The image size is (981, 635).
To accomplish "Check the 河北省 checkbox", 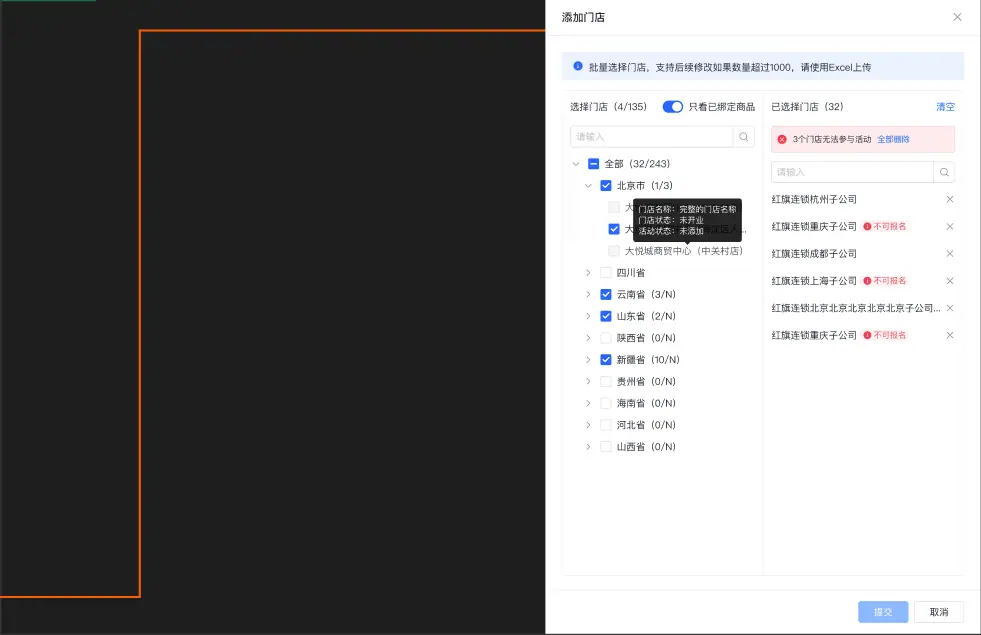I will point(606,425).
